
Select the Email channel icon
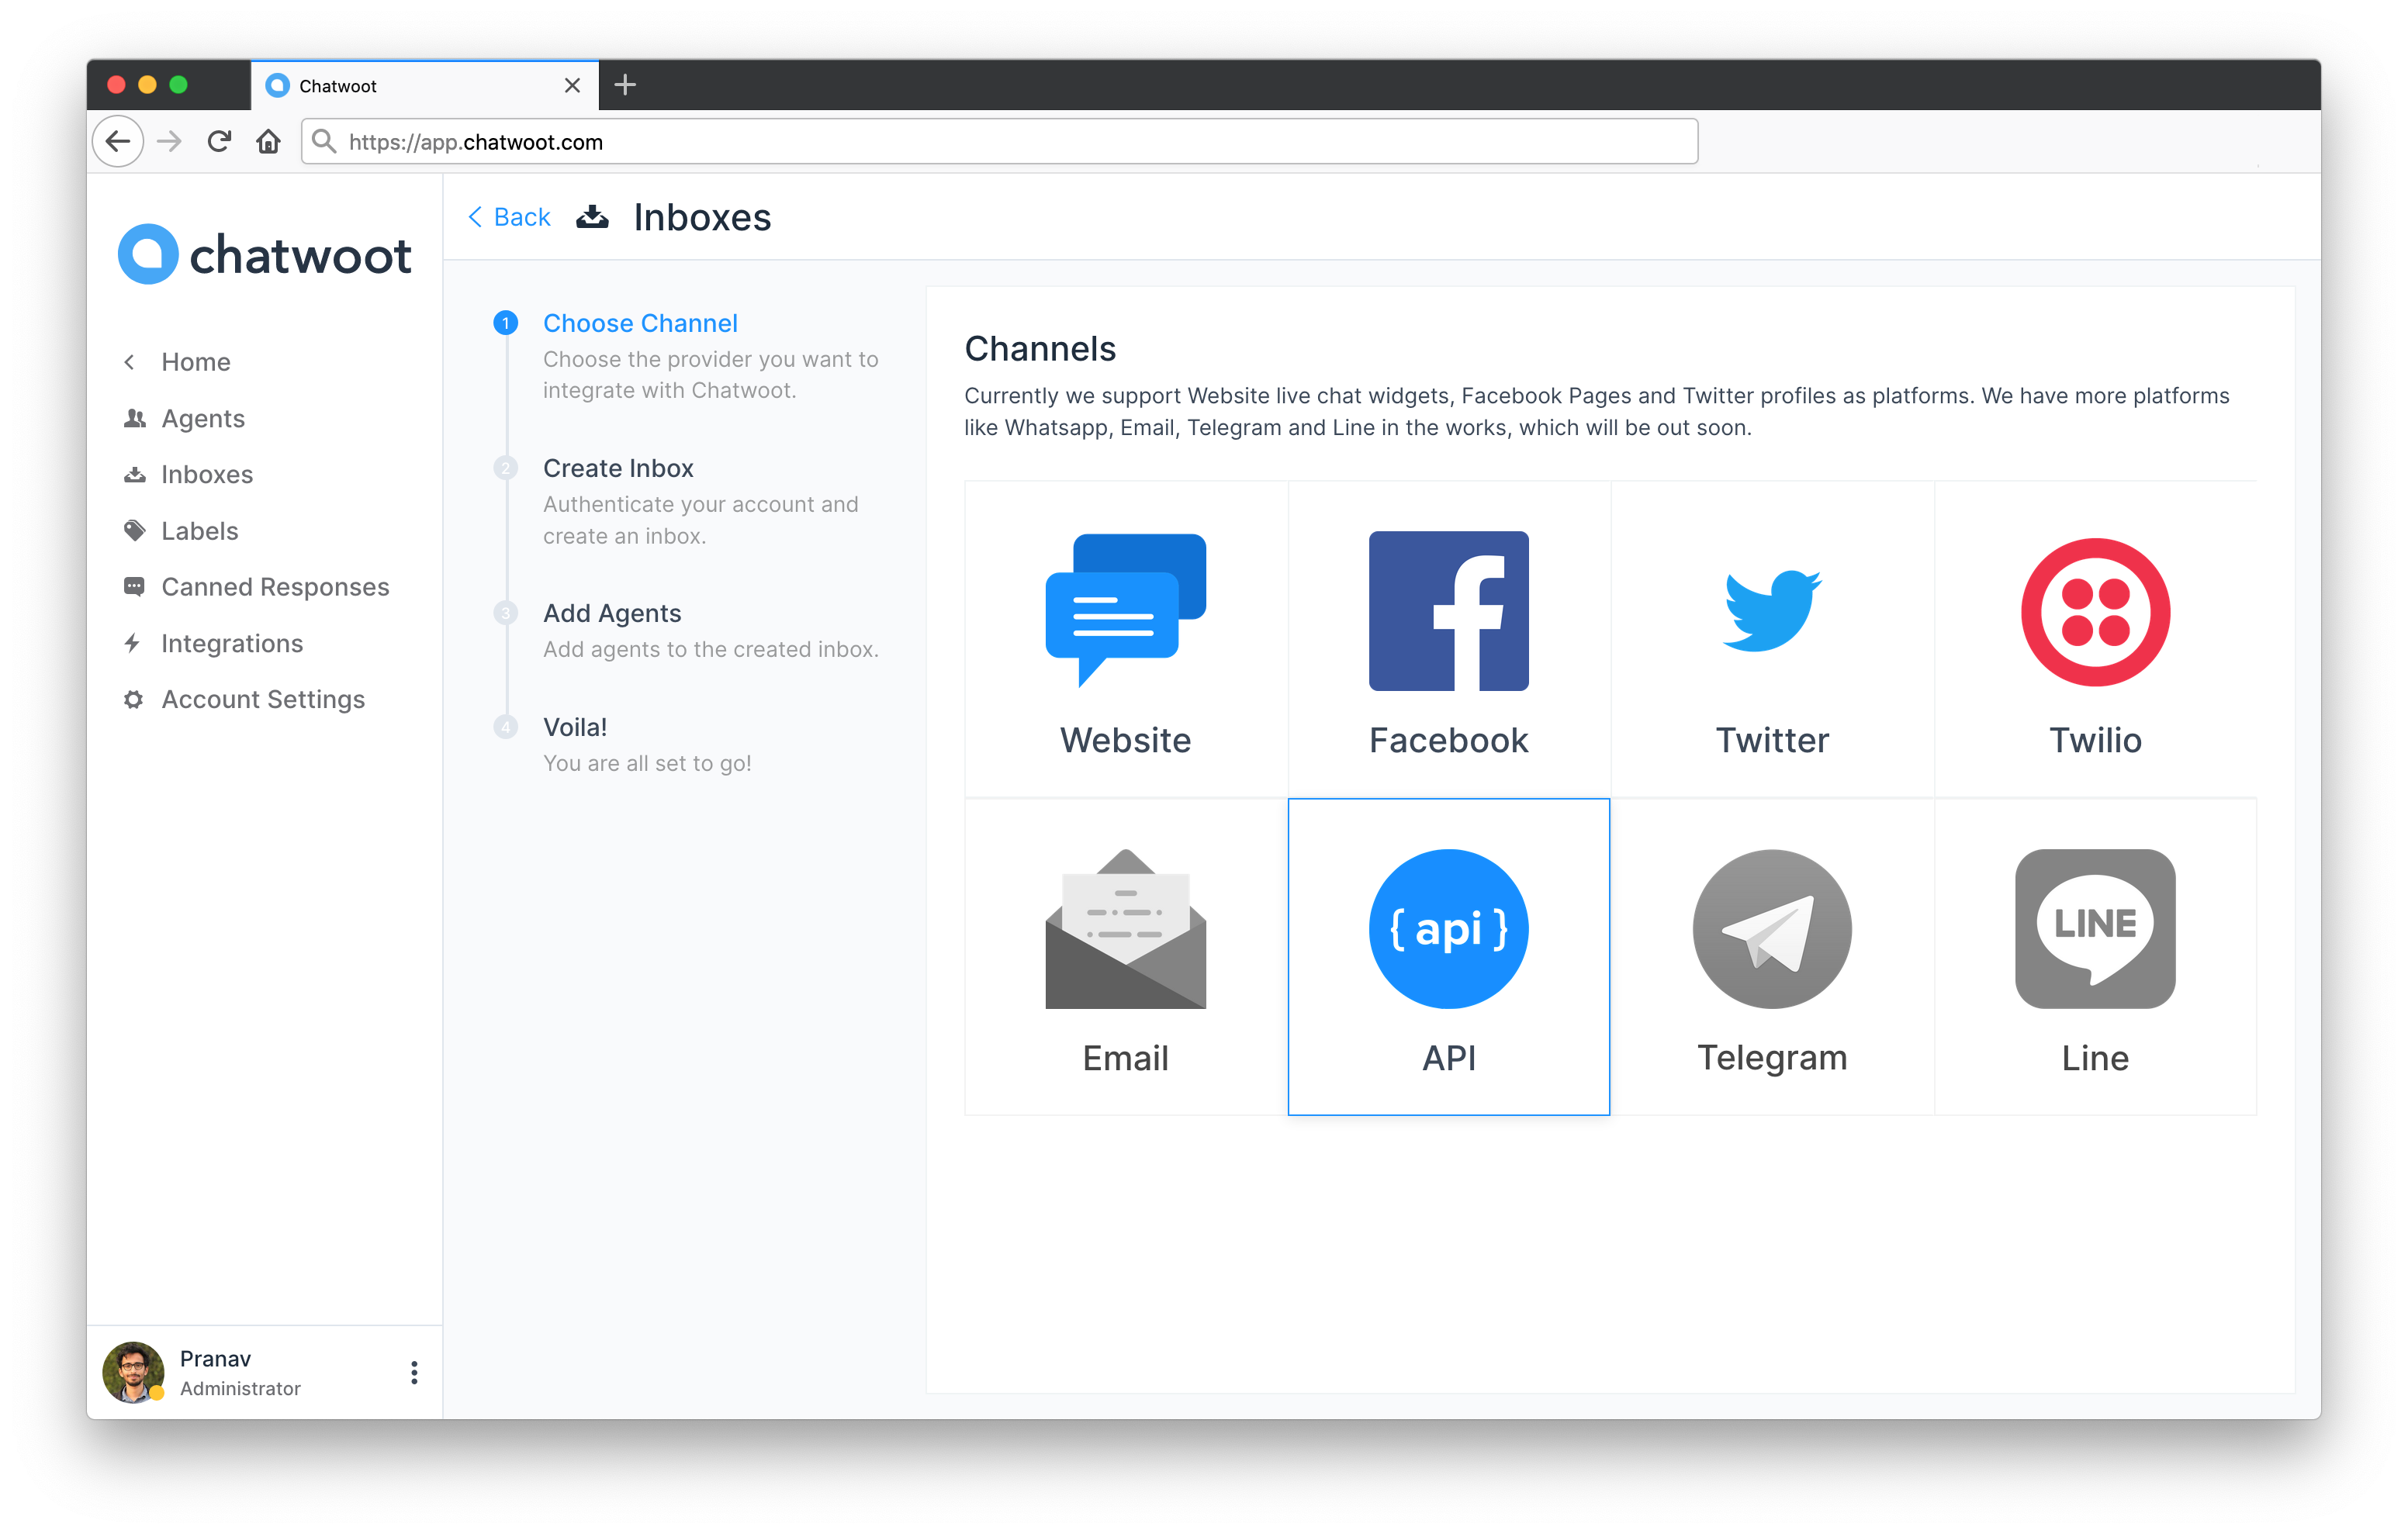(x=1125, y=930)
